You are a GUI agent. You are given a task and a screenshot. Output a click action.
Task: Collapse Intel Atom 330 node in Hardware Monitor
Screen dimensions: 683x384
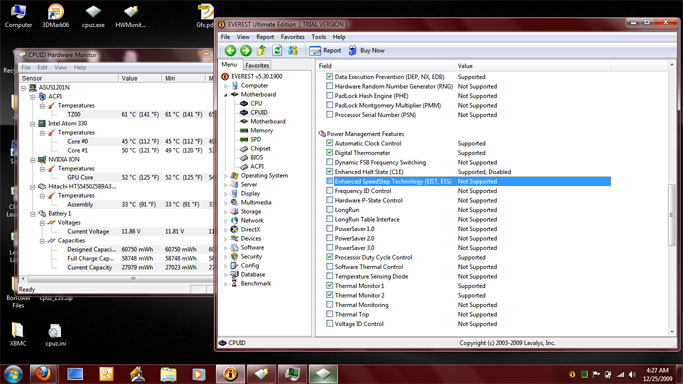[x=33, y=124]
